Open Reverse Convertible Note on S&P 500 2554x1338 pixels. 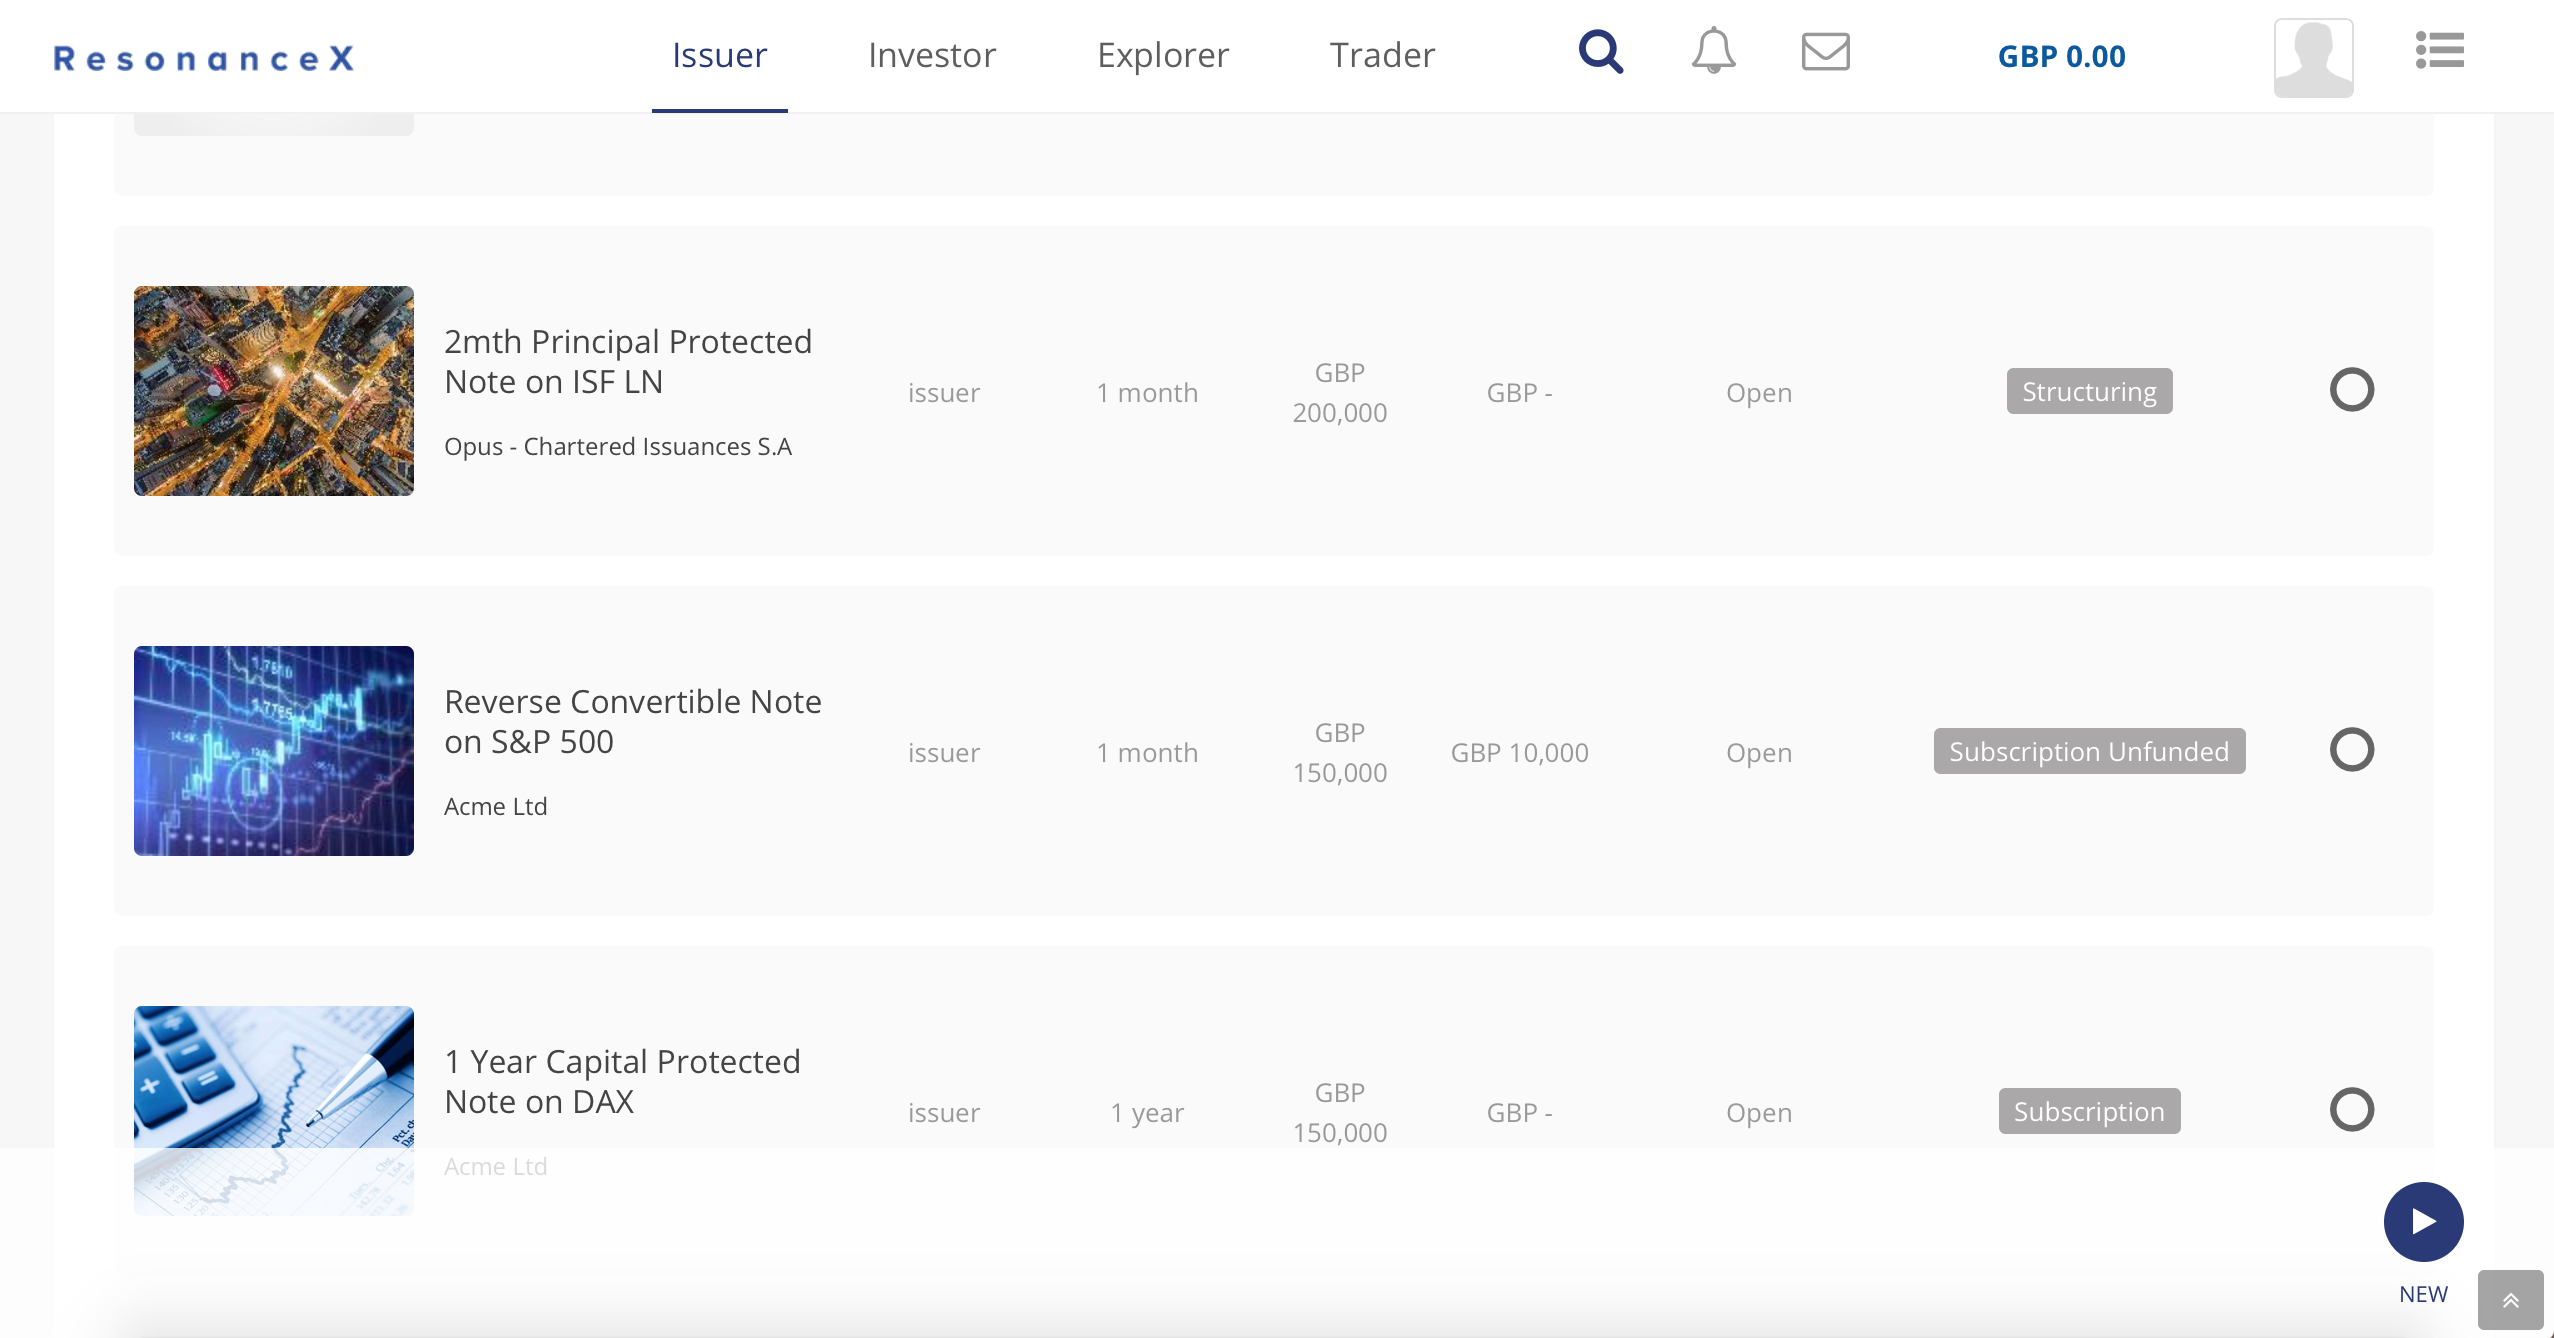632,721
